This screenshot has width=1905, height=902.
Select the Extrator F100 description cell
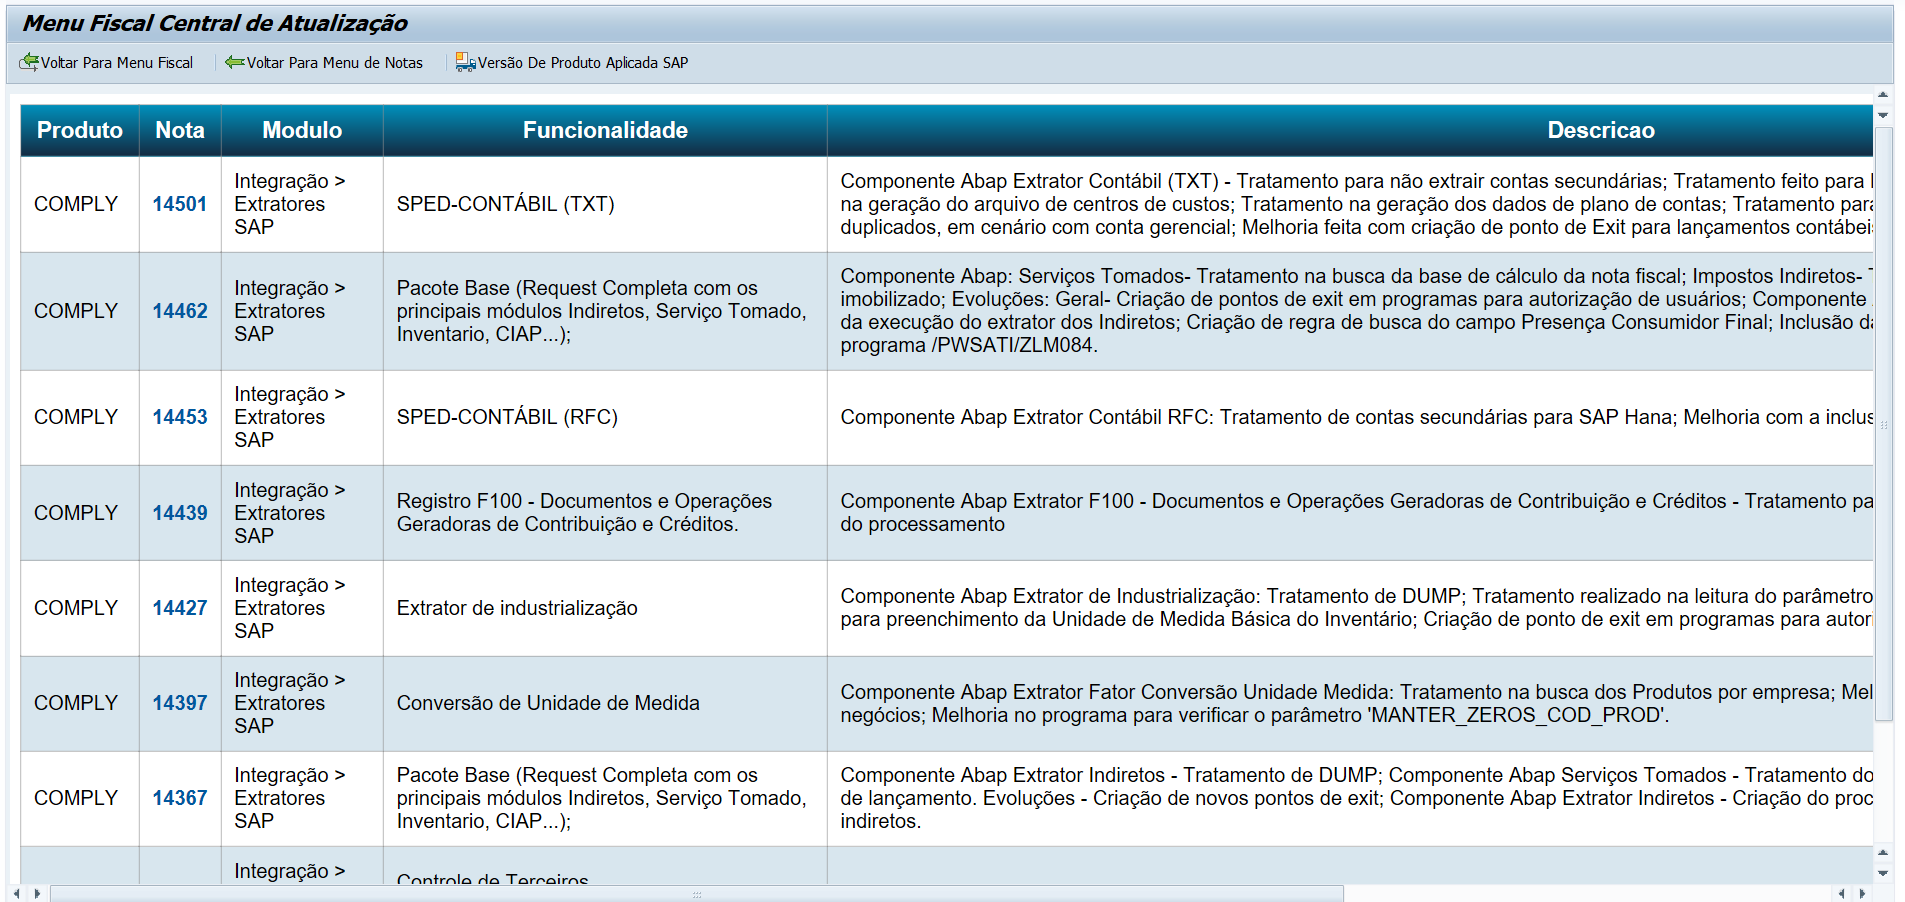[x=1350, y=513]
